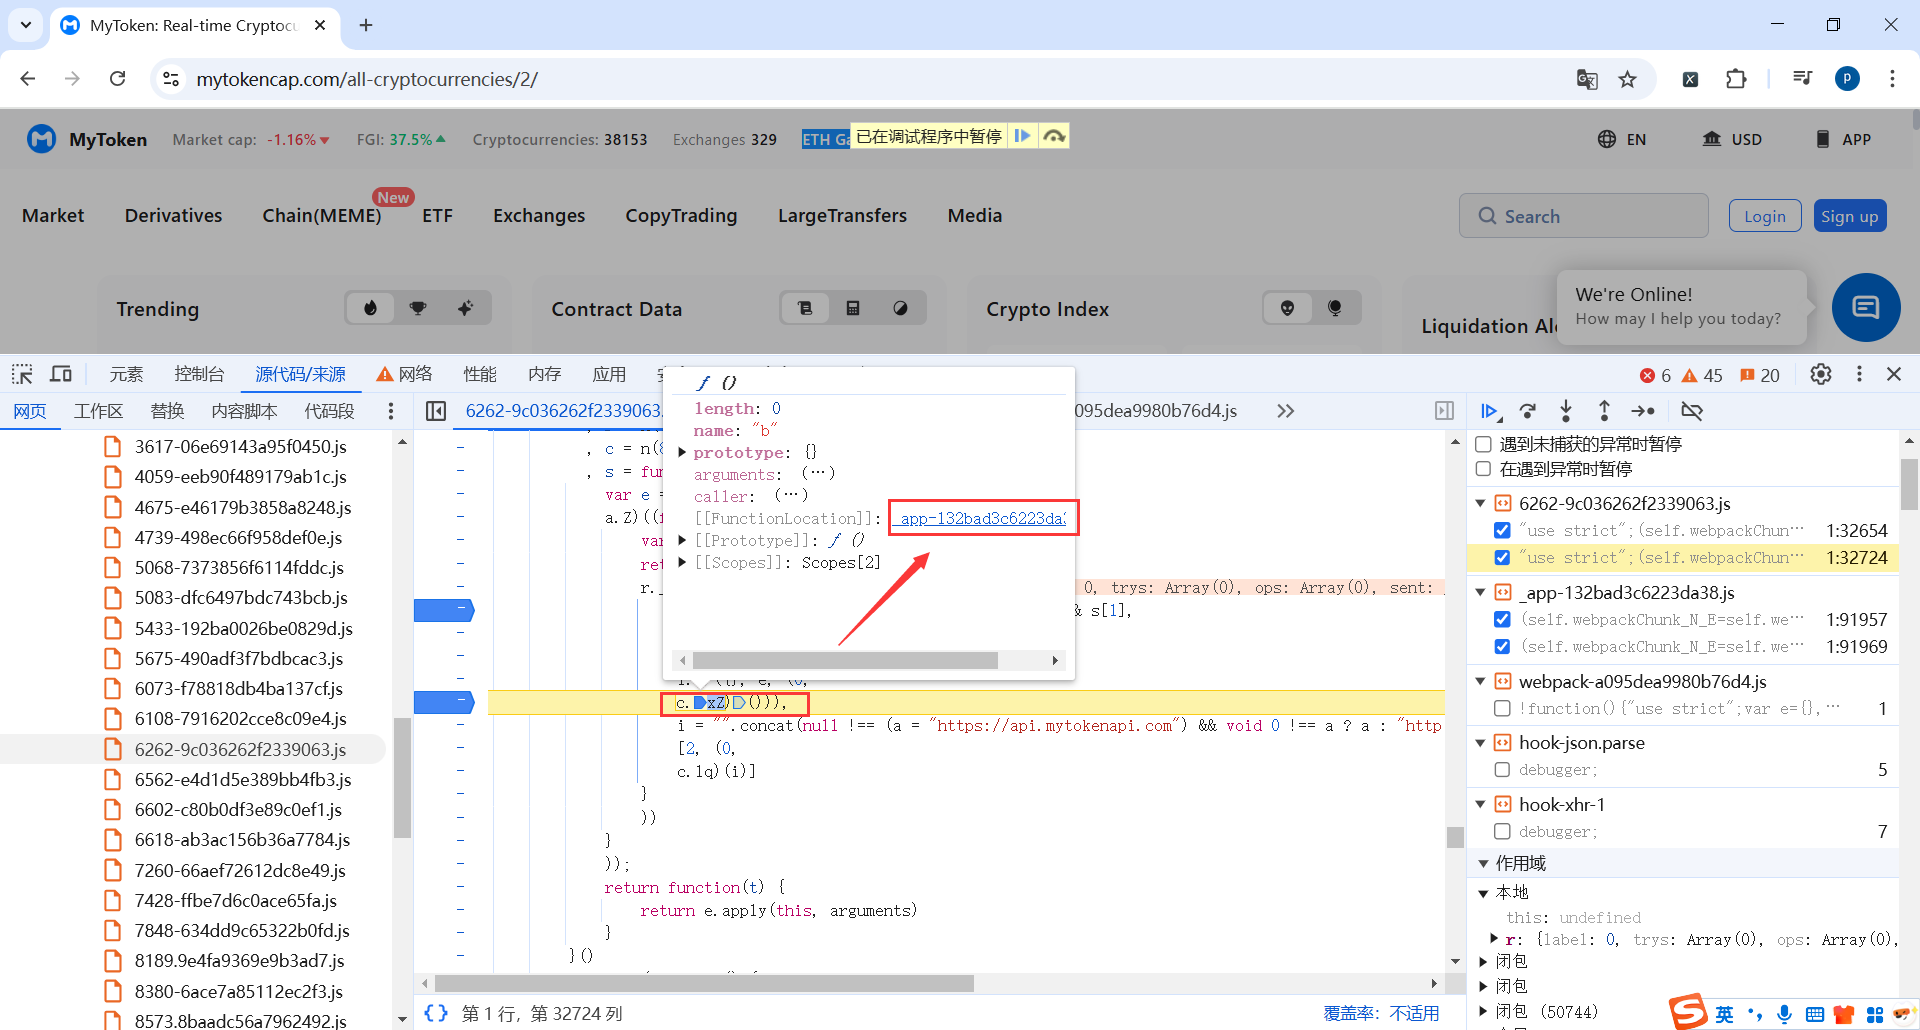Open the 性能 Performance tab

[x=480, y=374]
